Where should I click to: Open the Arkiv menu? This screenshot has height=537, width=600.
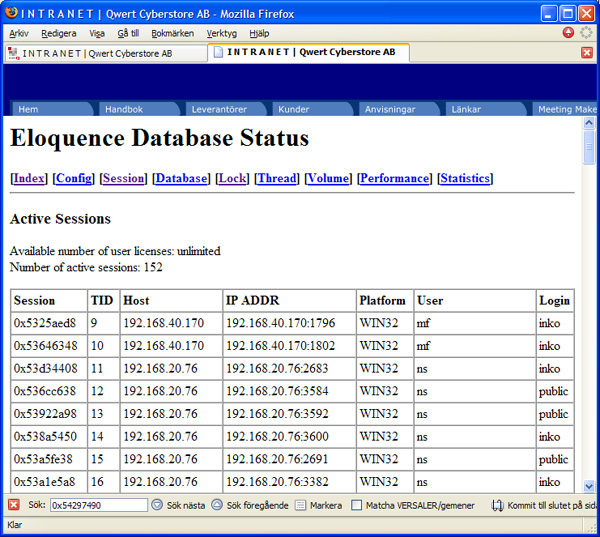[19, 33]
